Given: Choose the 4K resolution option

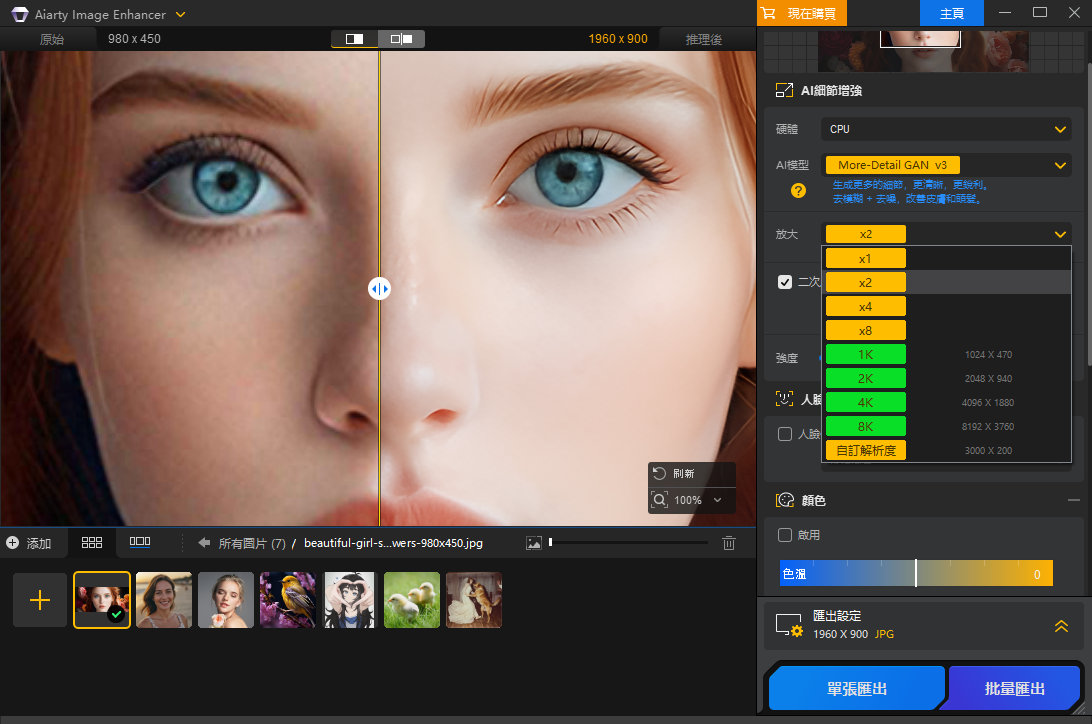Looking at the screenshot, I should [865, 402].
